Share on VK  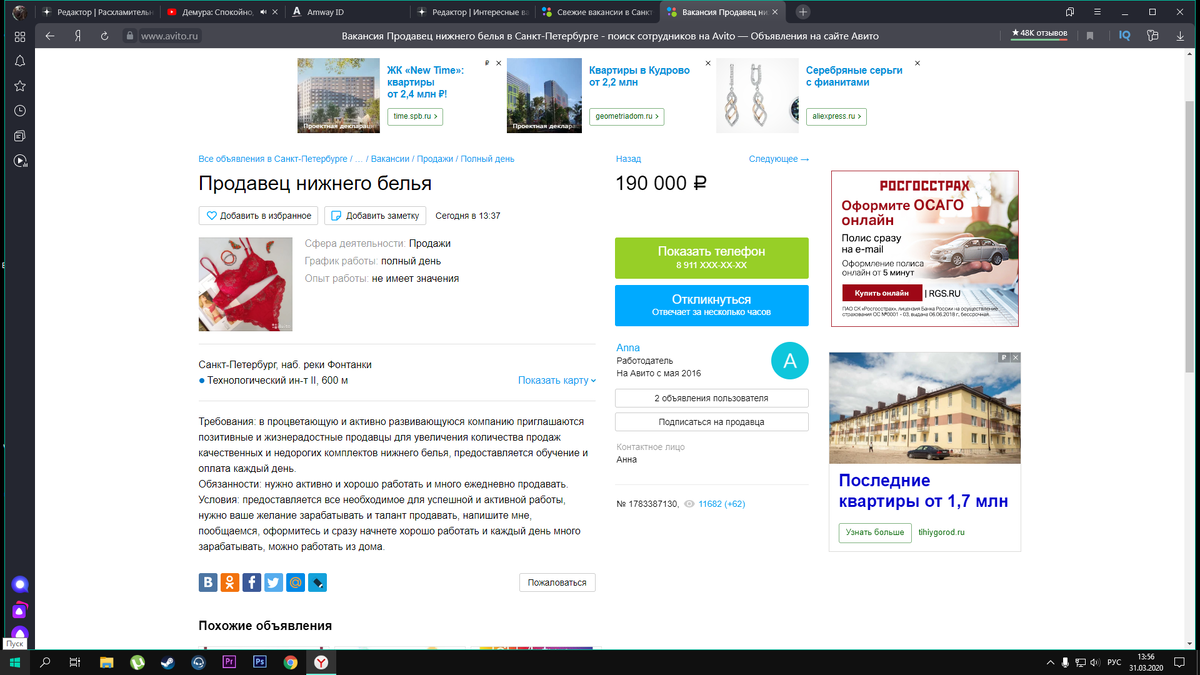[x=208, y=582]
